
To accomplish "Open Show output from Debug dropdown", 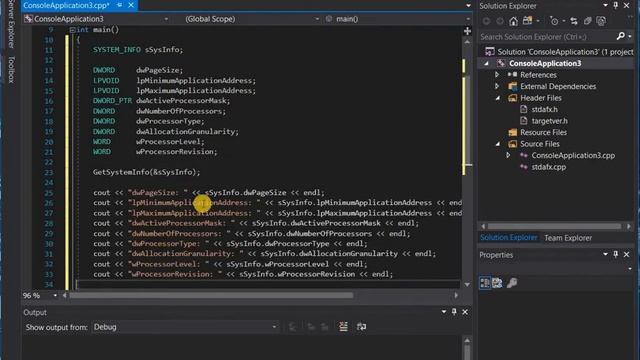I will click(x=274, y=327).
